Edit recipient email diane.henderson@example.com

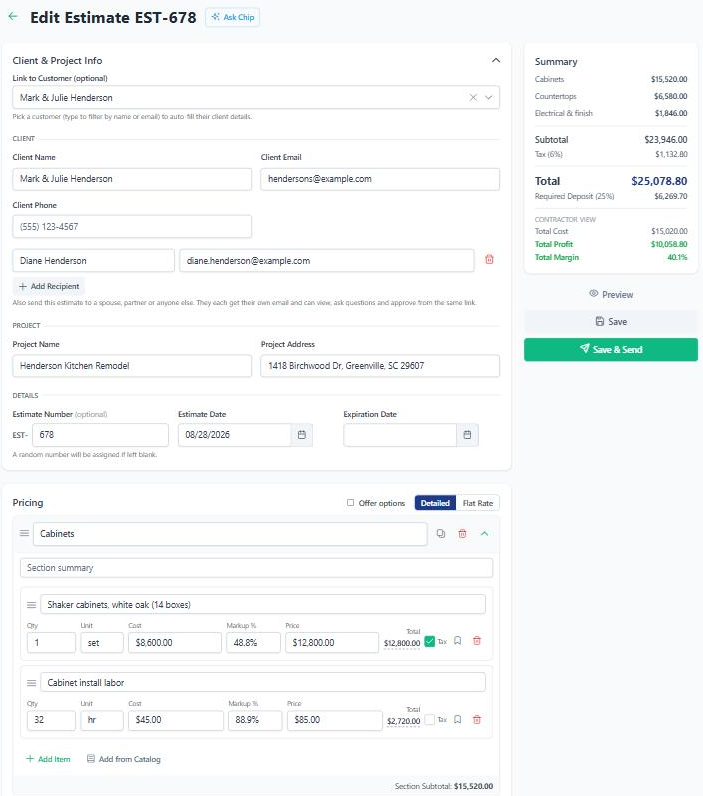327,260
